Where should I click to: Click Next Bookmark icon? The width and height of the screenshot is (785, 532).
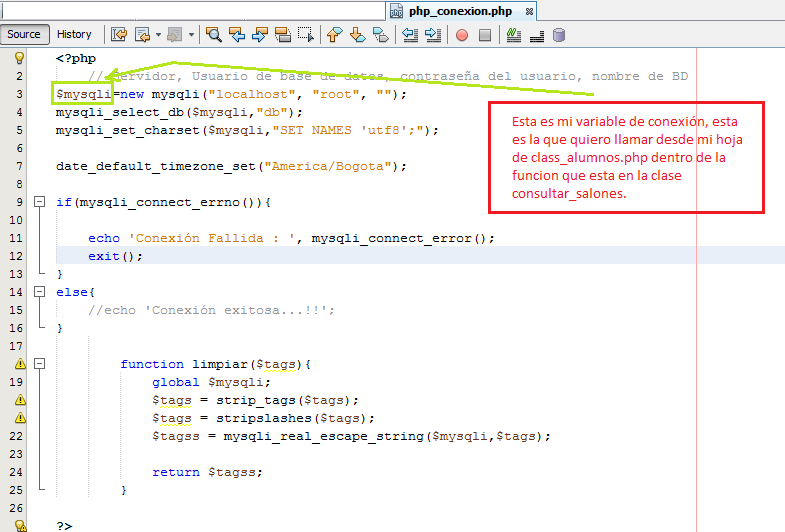point(357,35)
